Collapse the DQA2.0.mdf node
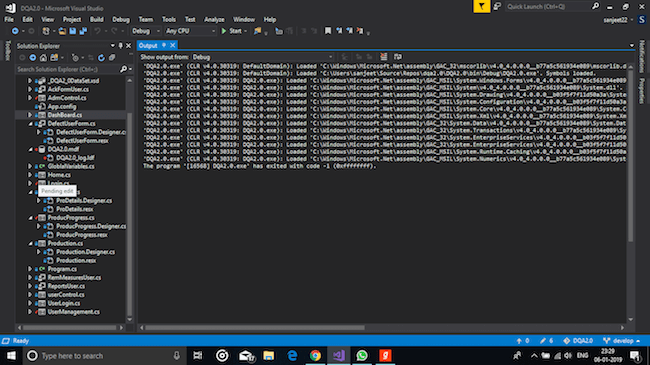This screenshot has width=650, height=365. [30, 149]
